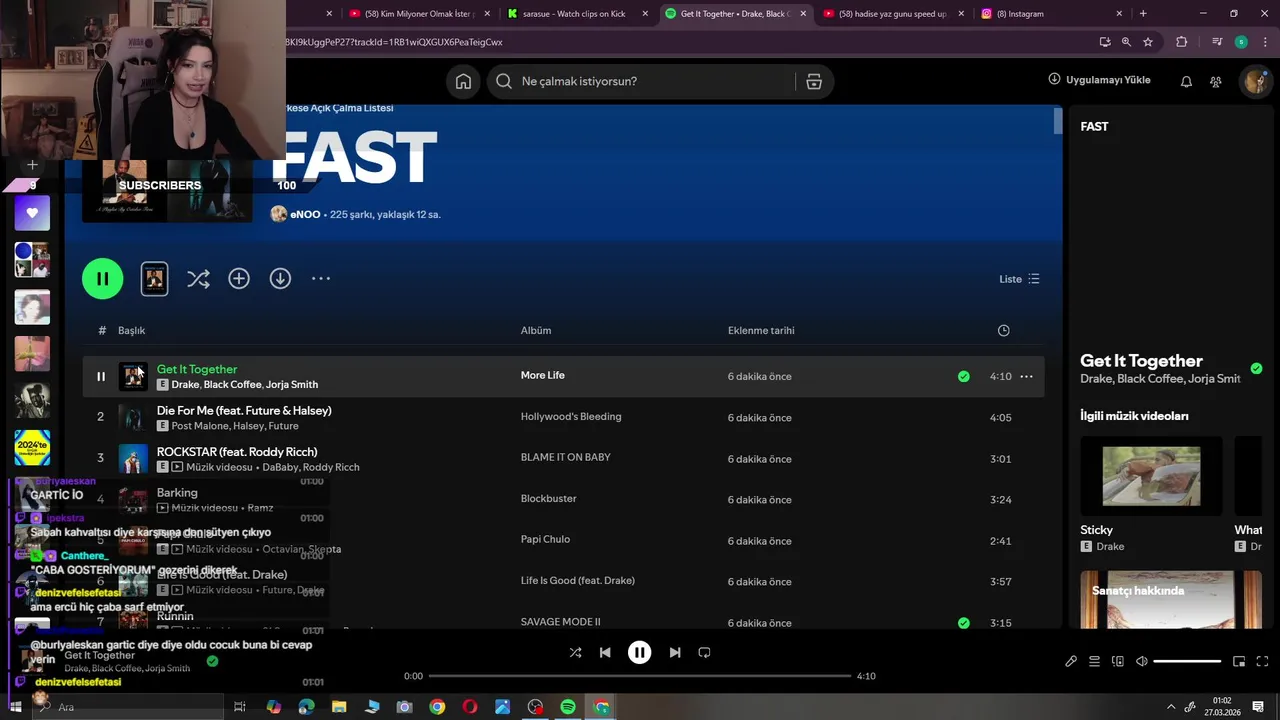Open the Liste view options dropdown
Image resolution: width=1280 pixels, height=720 pixels.
(x=1019, y=279)
